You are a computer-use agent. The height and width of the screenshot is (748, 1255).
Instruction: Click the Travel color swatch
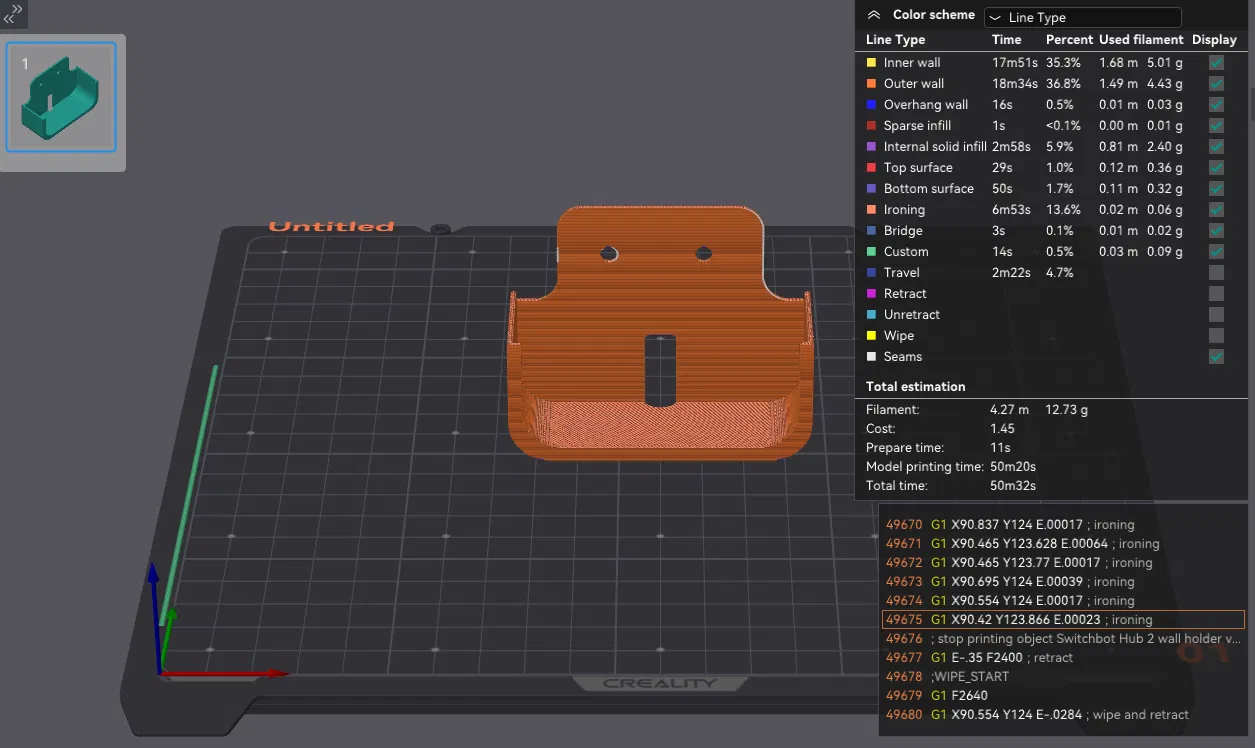[x=871, y=272]
